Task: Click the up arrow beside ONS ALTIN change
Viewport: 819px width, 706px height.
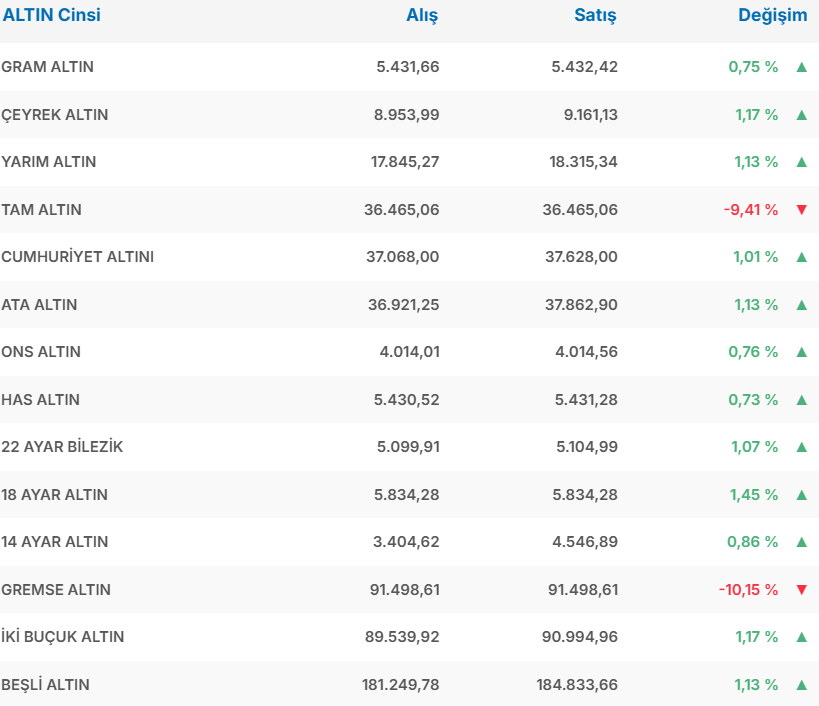Action: [801, 352]
